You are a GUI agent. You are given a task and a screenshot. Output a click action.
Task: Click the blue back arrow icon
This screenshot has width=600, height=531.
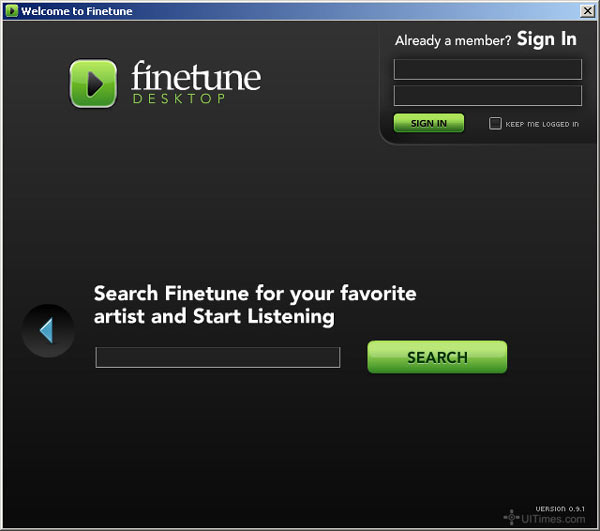point(47,331)
